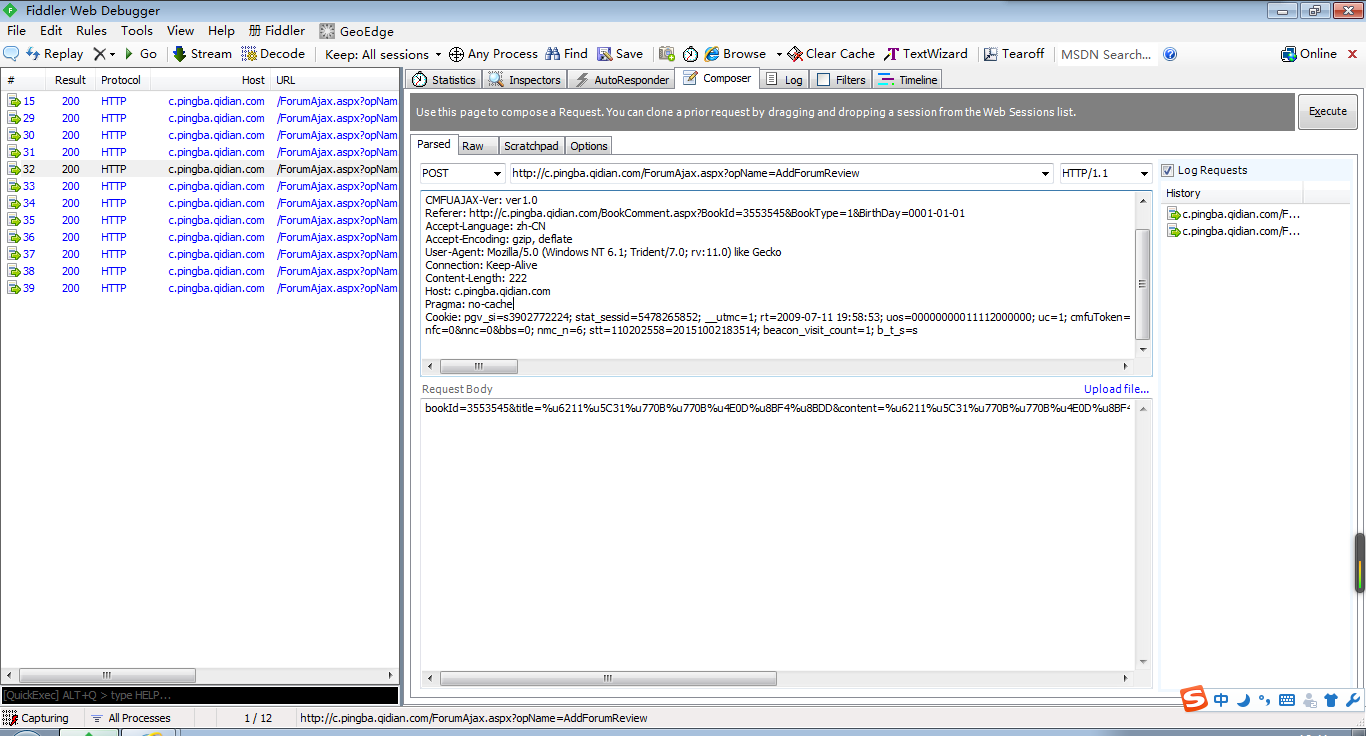This screenshot has height=736, width=1366.
Task: Toggle Capturing in the status bar
Action: point(36,718)
